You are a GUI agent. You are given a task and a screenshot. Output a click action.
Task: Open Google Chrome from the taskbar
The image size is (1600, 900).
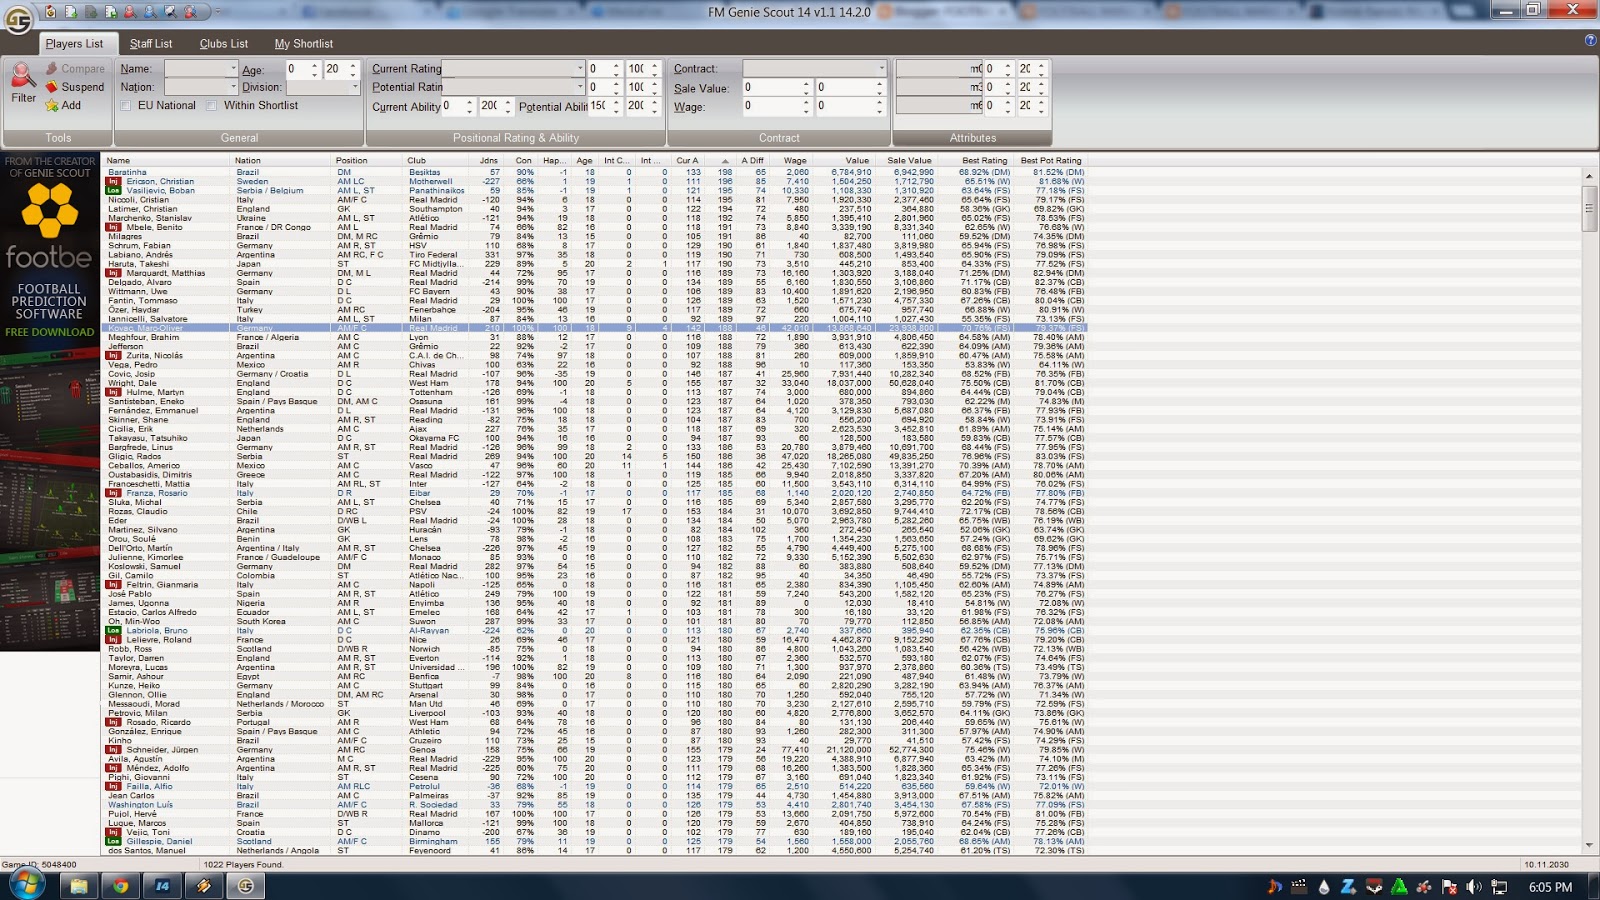(120, 886)
